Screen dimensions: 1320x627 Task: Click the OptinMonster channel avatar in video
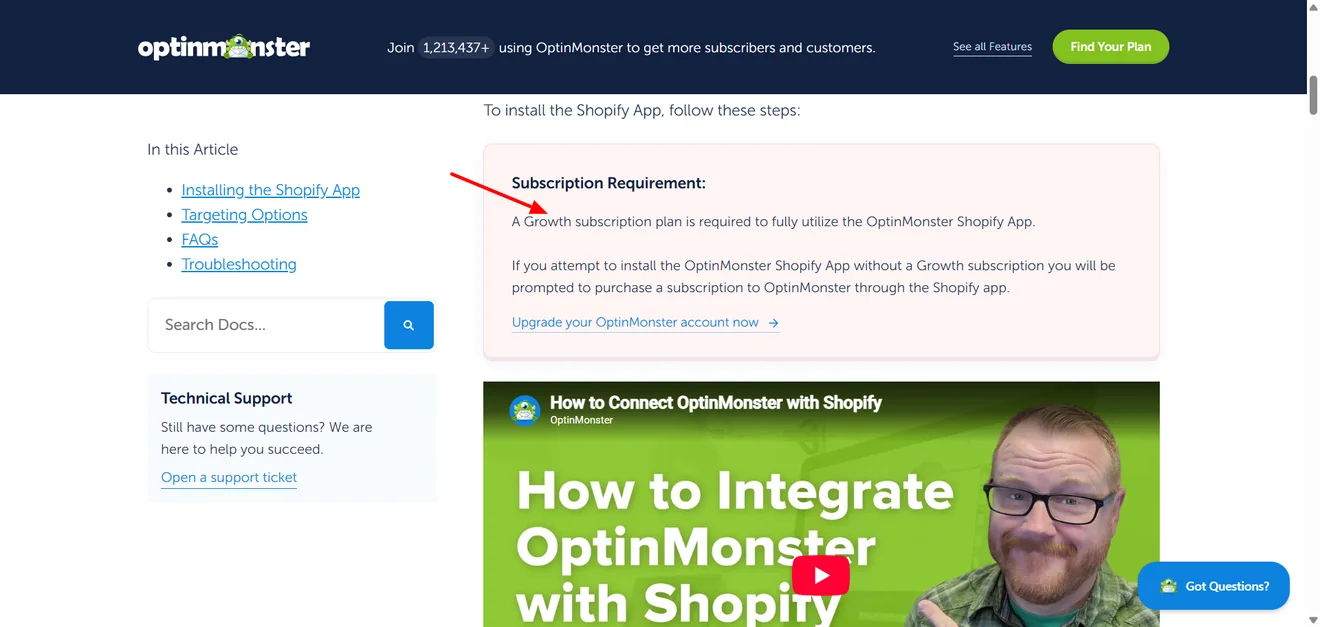pyautogui.click(x=525, y=410)
